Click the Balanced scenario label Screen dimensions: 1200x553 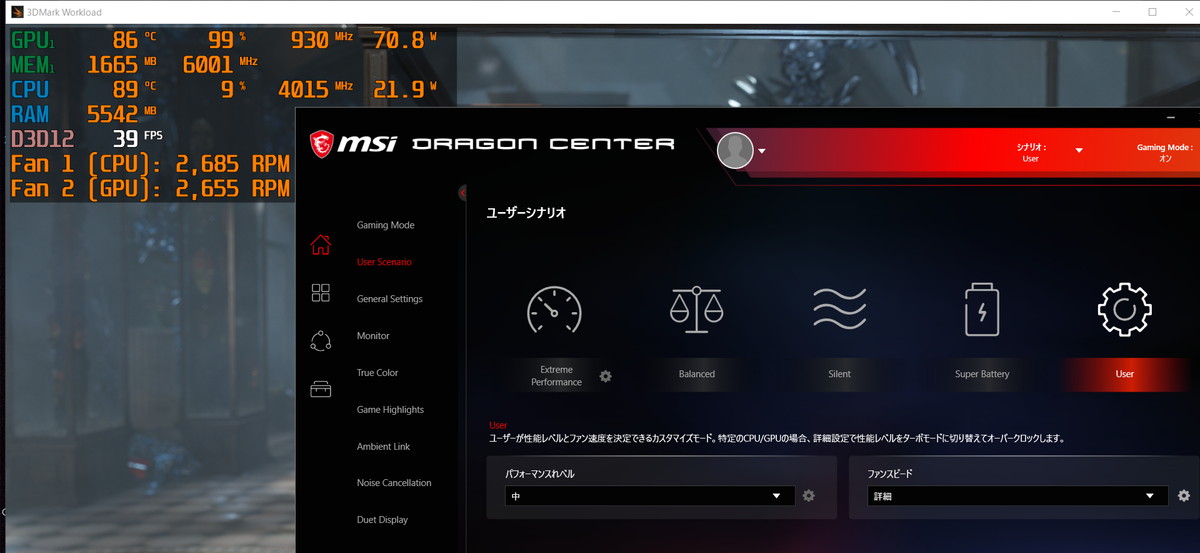pos(697,374)
